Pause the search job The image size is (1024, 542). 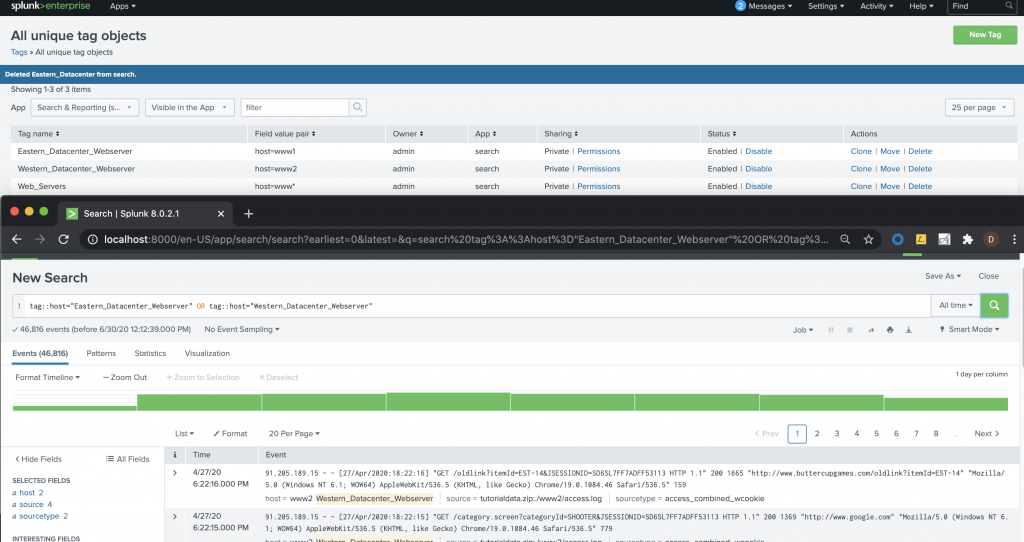[x=831, y=330]
